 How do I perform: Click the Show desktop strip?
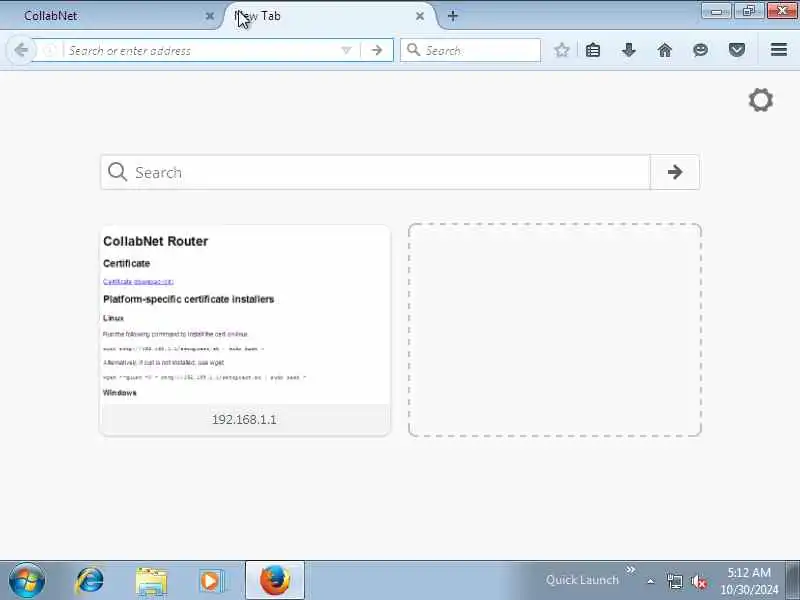pyautogui.click(x=792, y=581)
